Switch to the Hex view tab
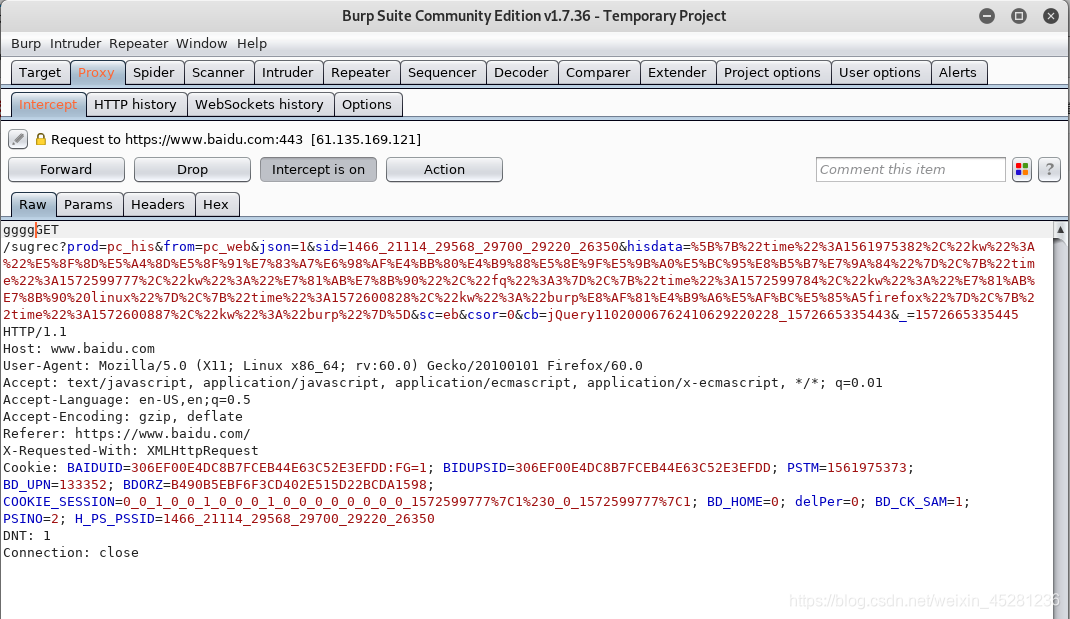Viewport: 1070px width, 619px height. tap(216, 205)
